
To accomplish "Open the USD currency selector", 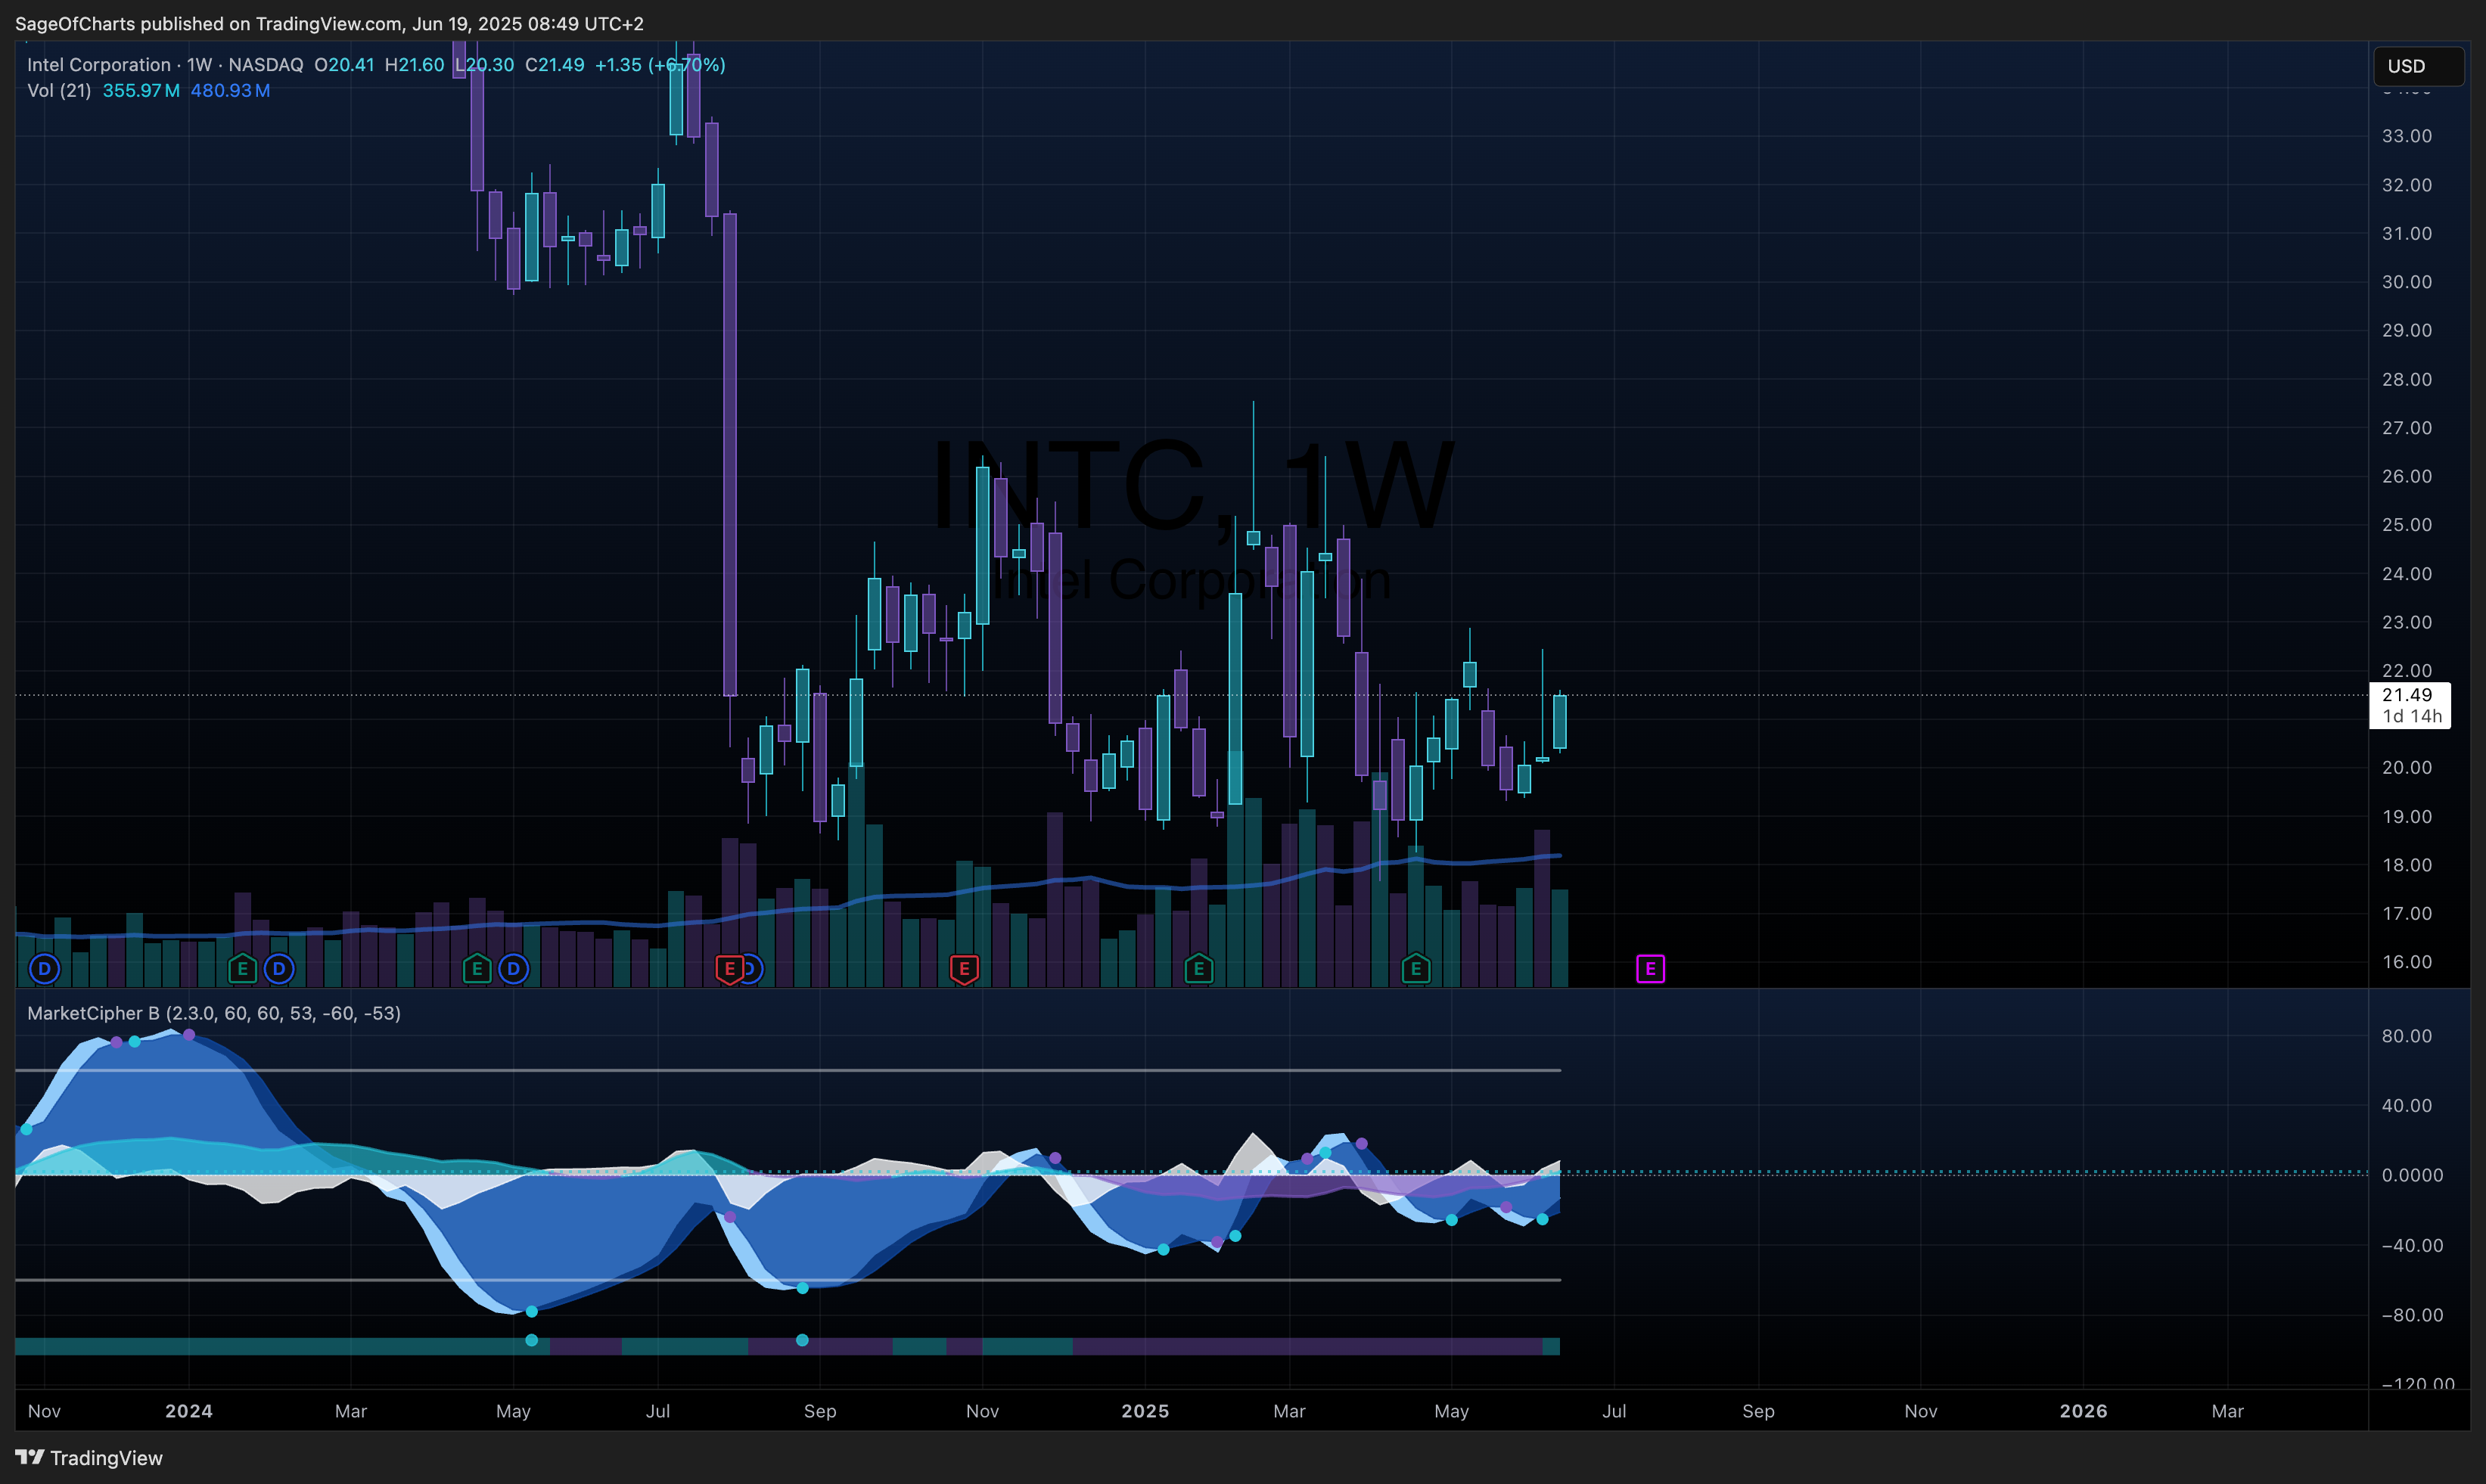I will click(2418, 66).
